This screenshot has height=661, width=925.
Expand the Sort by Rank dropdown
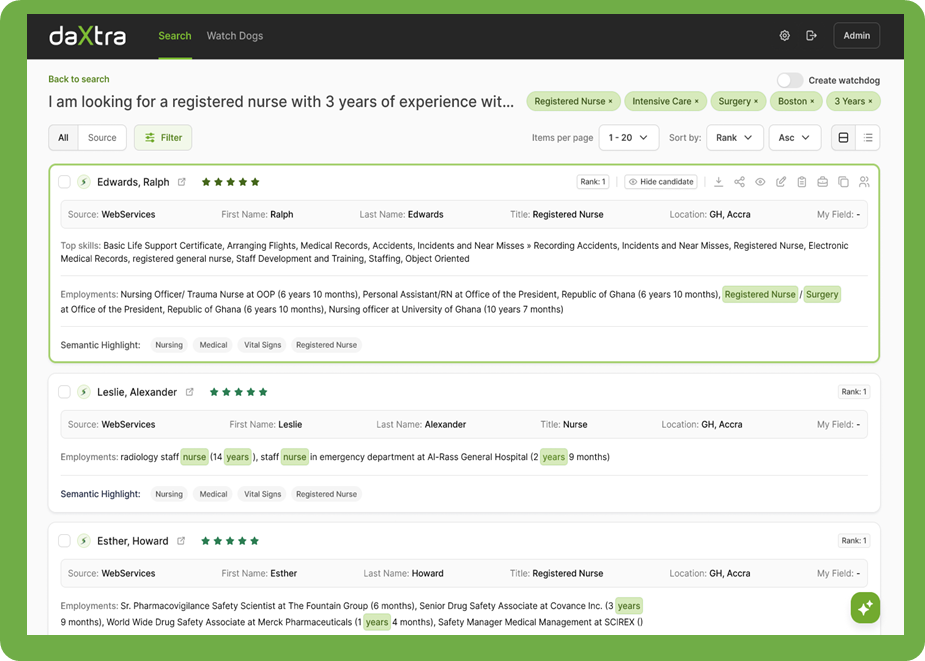(734, 138)
